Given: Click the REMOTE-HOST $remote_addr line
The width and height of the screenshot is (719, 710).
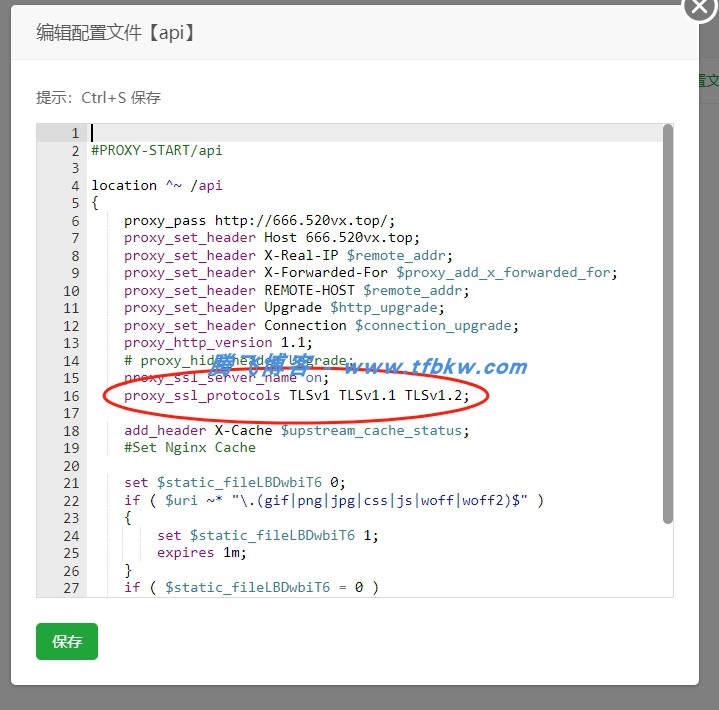Looking at the screenshot, I should point(297,291).
